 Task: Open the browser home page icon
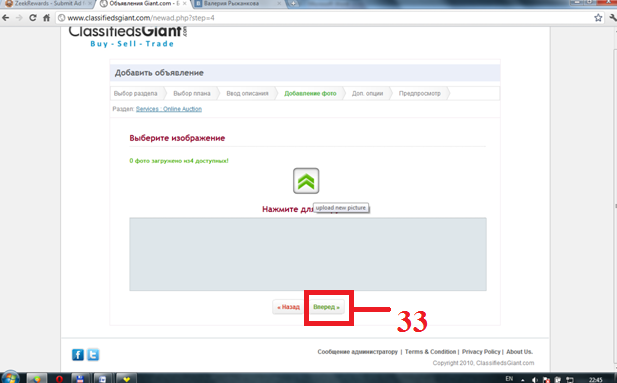46,18
